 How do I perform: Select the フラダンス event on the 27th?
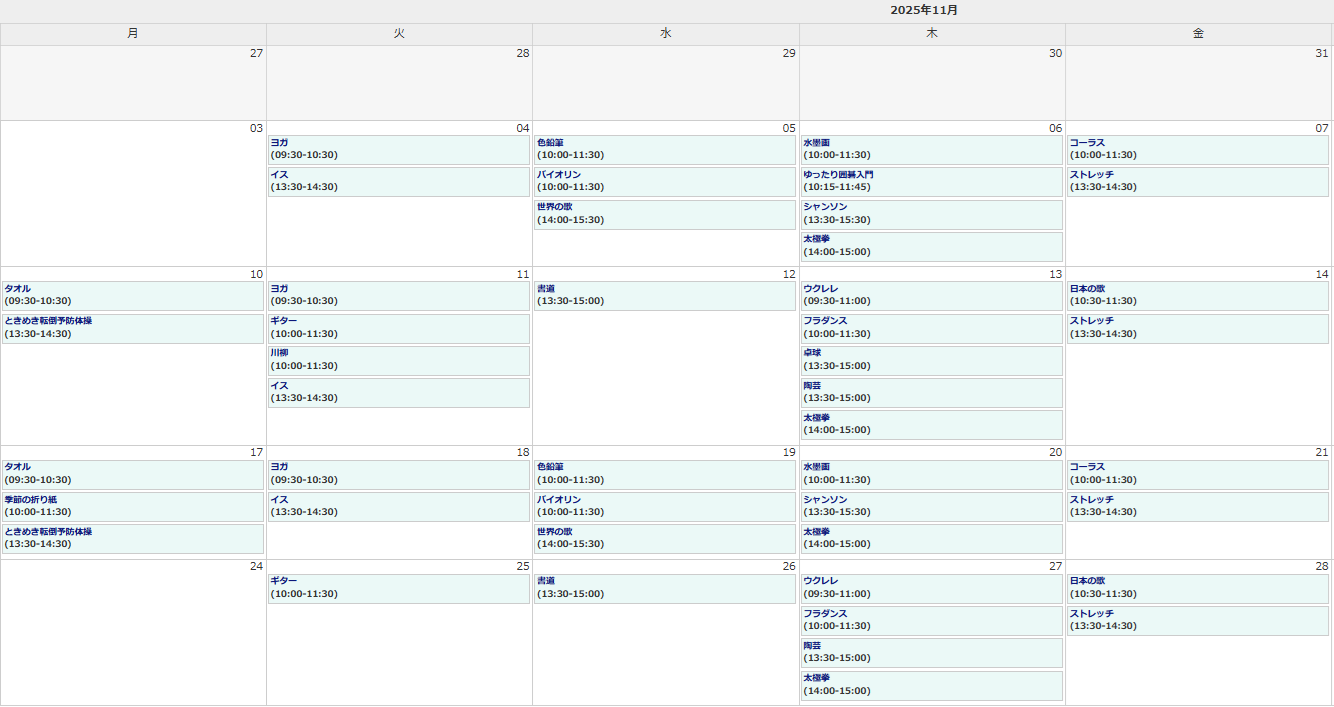click(931, 620)
